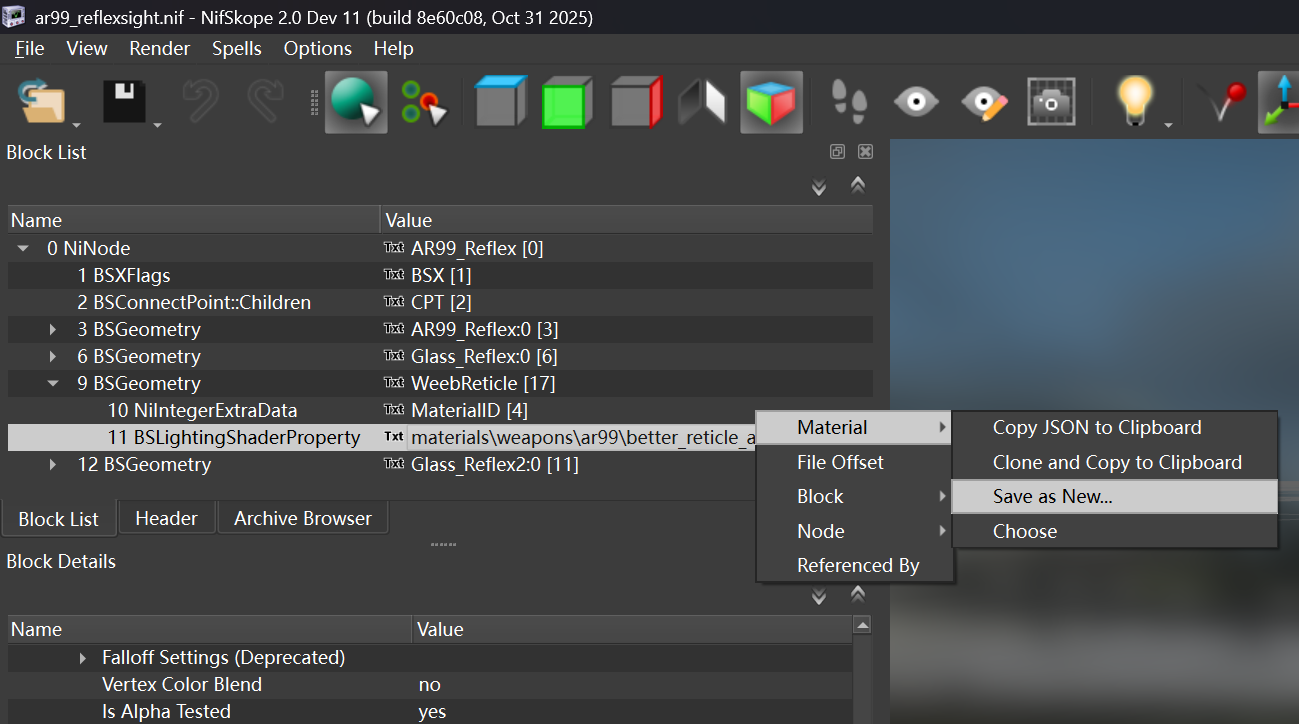
Task: Collapse the 9 BSGeometry row
Action: (x=53, y=383)
